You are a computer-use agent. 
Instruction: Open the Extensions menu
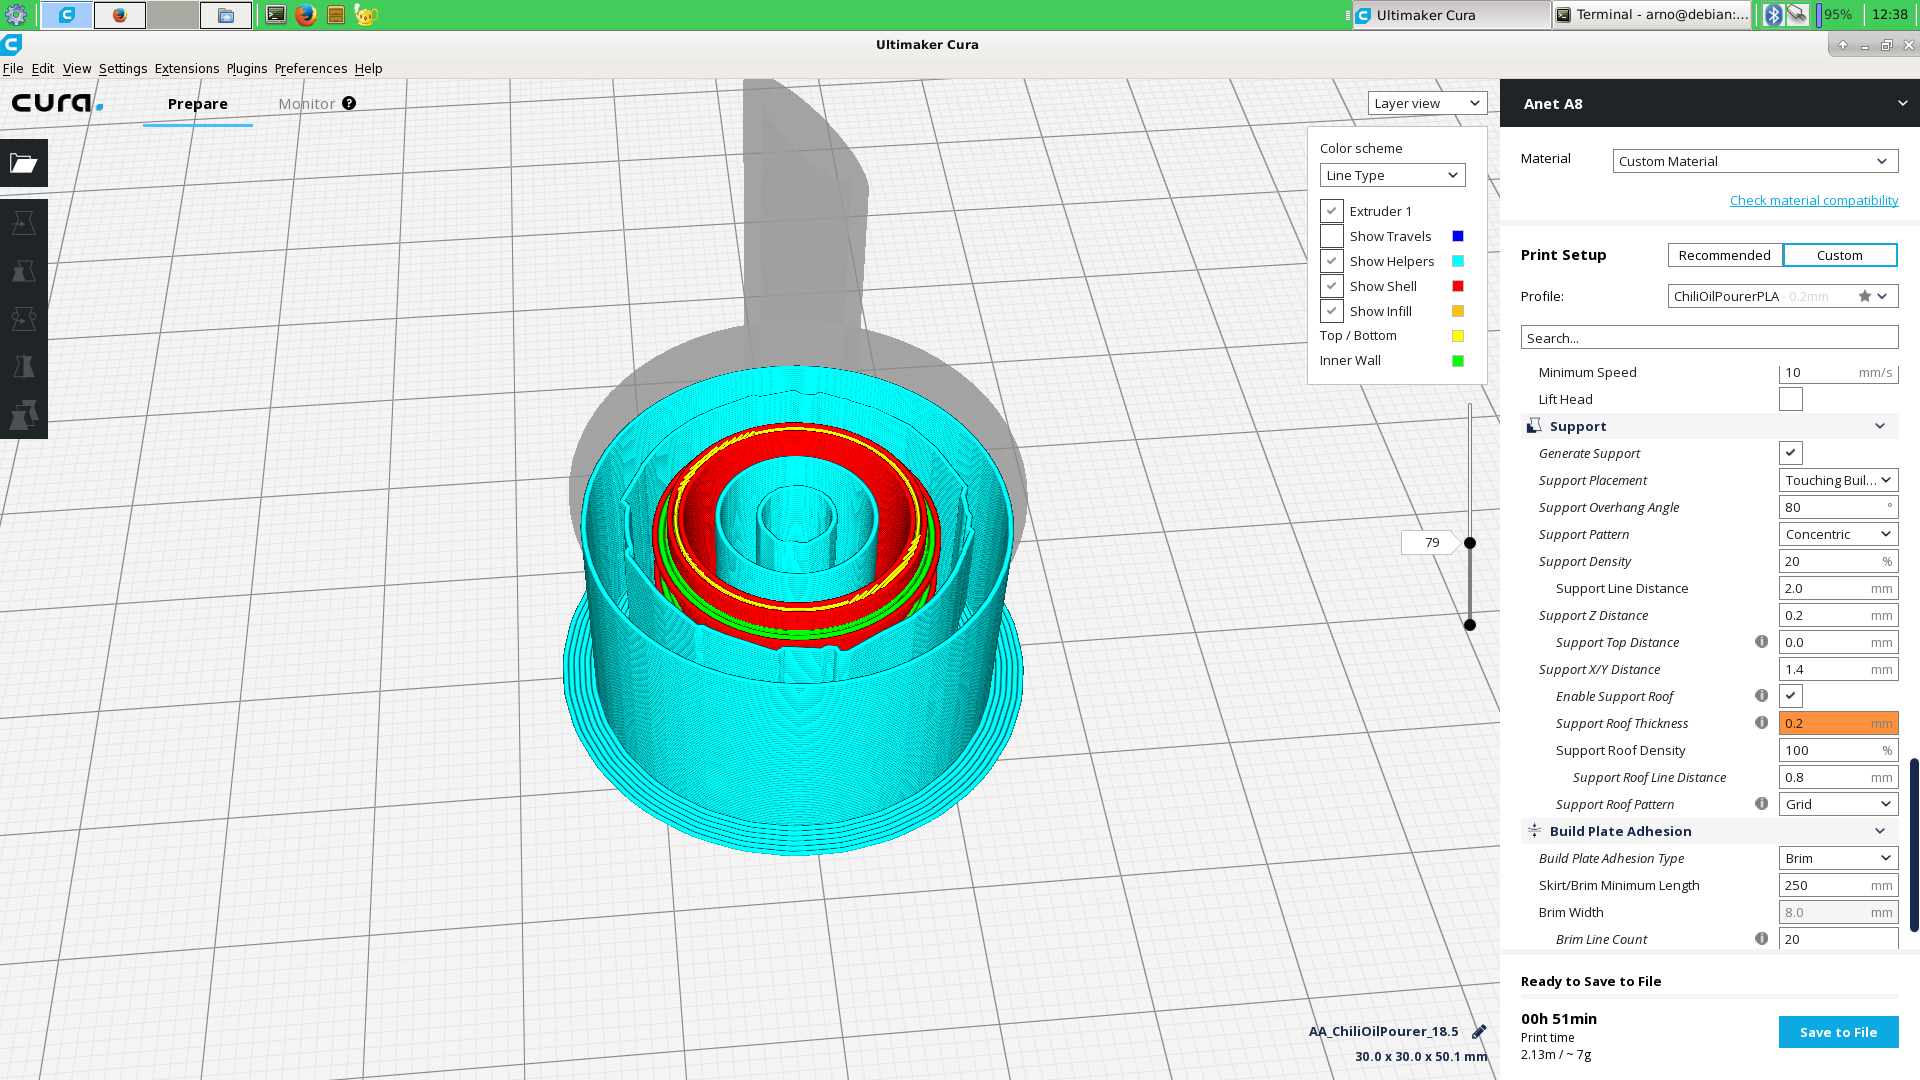coord(187,68)
